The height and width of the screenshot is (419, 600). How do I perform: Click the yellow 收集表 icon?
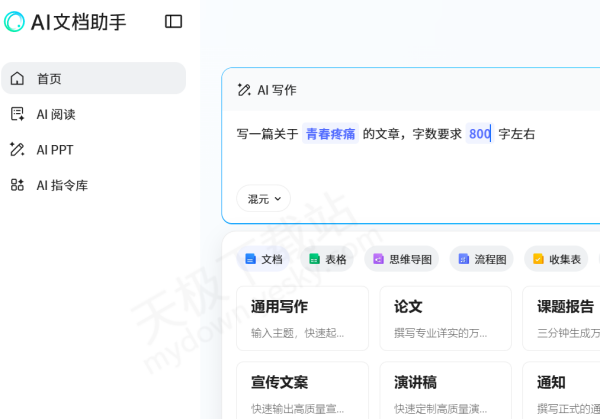tap(538, 259)
